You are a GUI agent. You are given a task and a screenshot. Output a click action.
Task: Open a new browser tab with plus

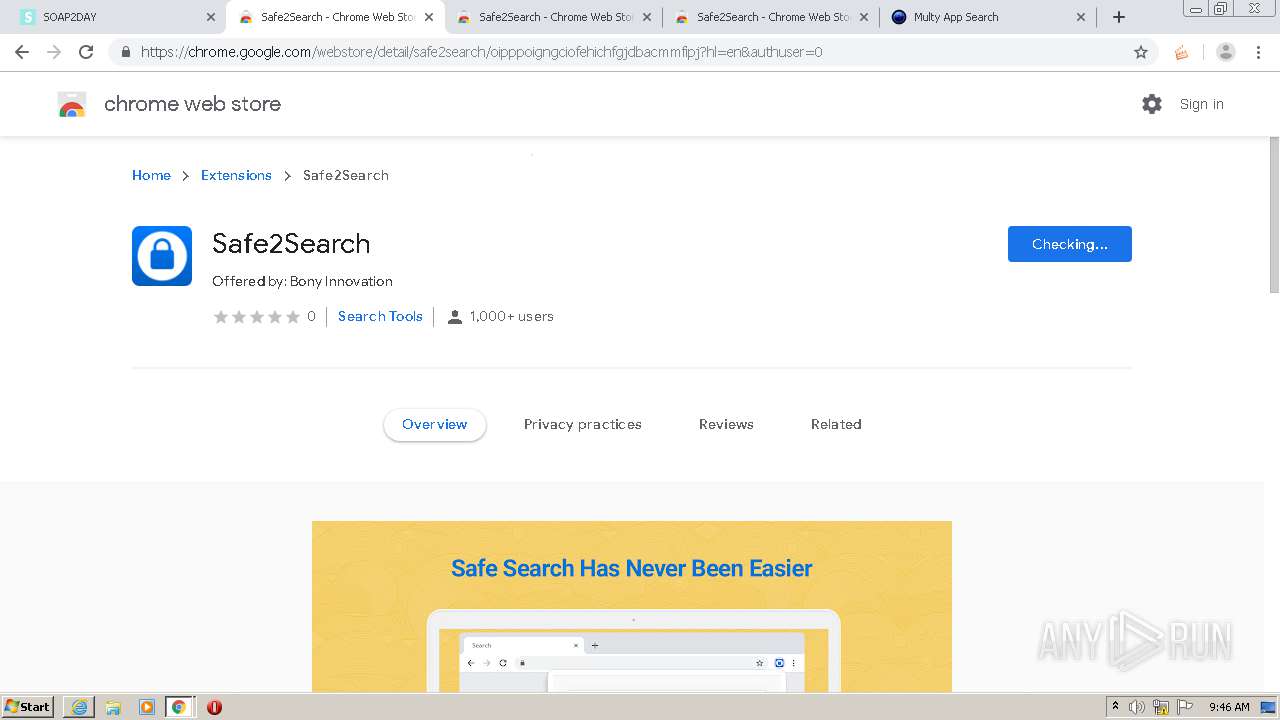pyautogui.click(x=1119, y=17)
